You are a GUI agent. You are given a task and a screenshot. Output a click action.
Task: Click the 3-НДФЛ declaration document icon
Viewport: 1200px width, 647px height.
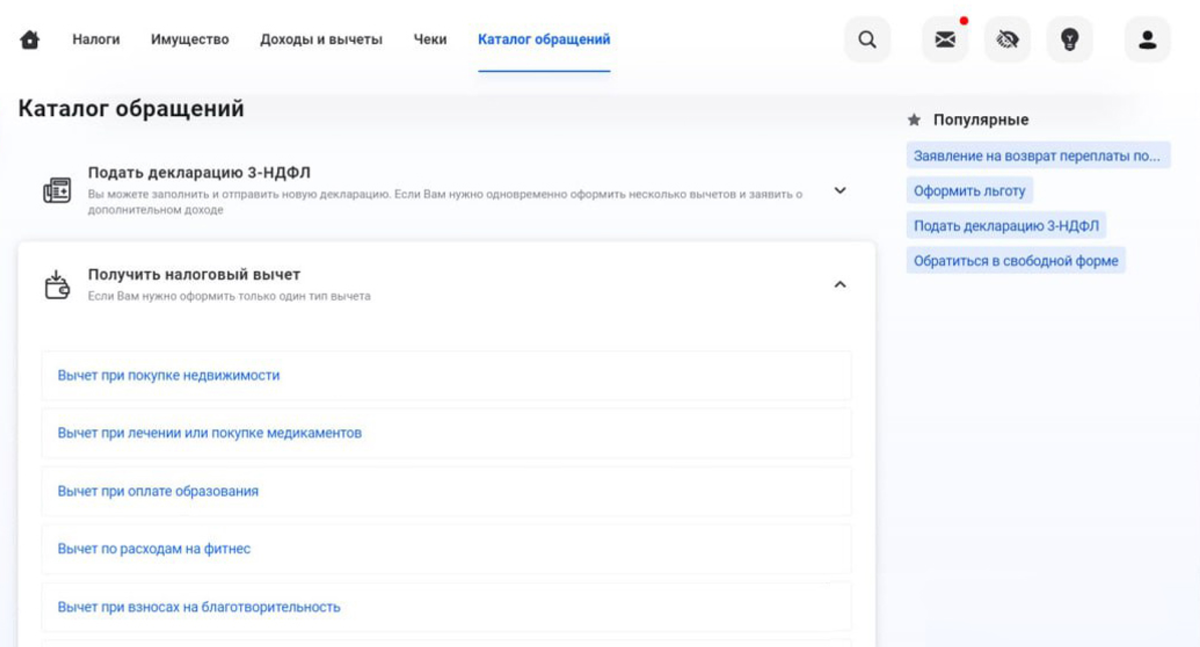[57, 191]
